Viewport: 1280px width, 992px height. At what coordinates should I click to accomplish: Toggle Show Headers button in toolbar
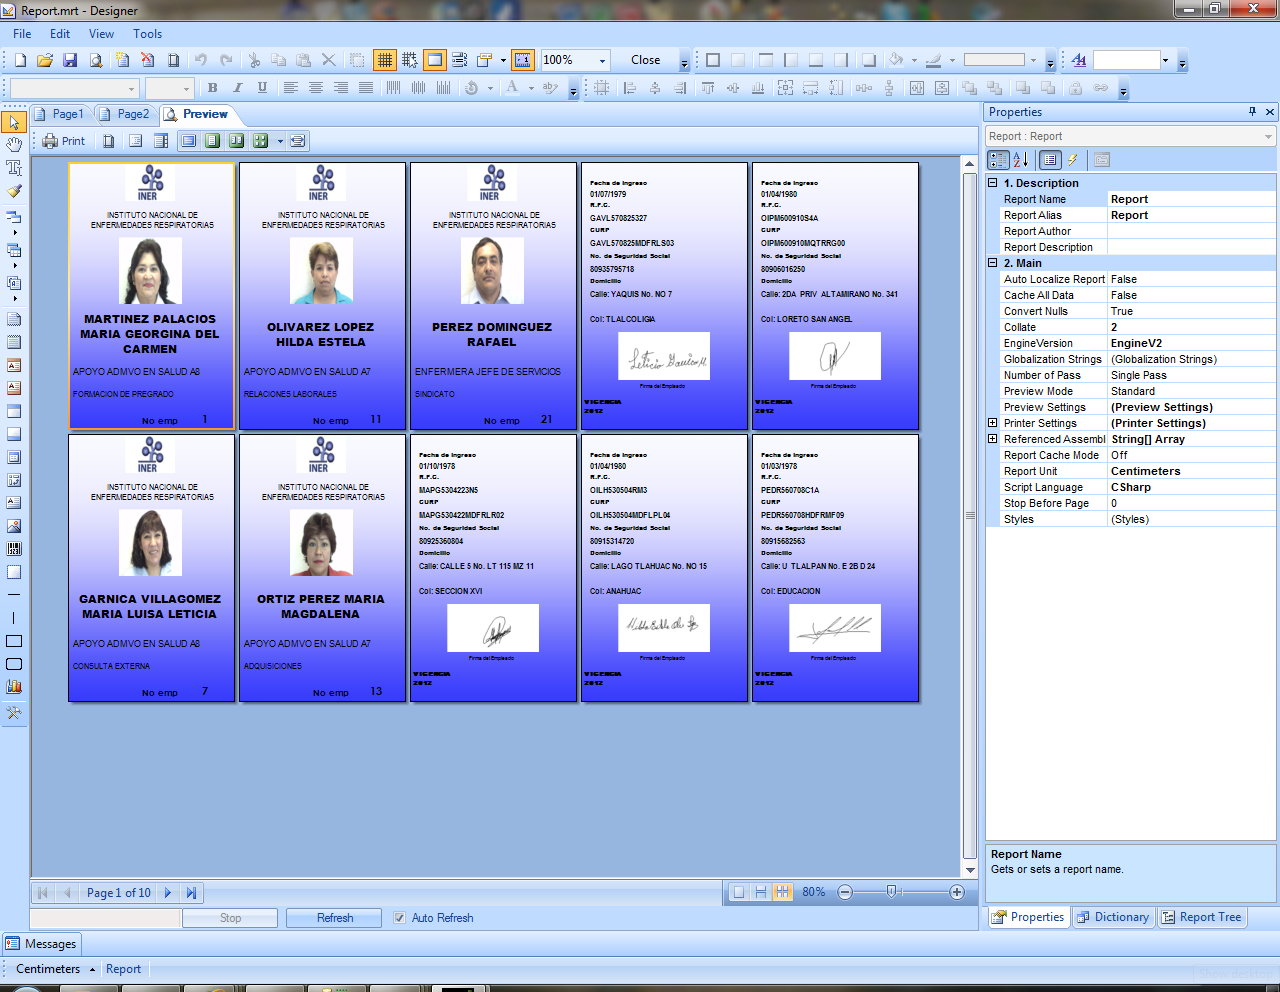click(x=435, y=60)
